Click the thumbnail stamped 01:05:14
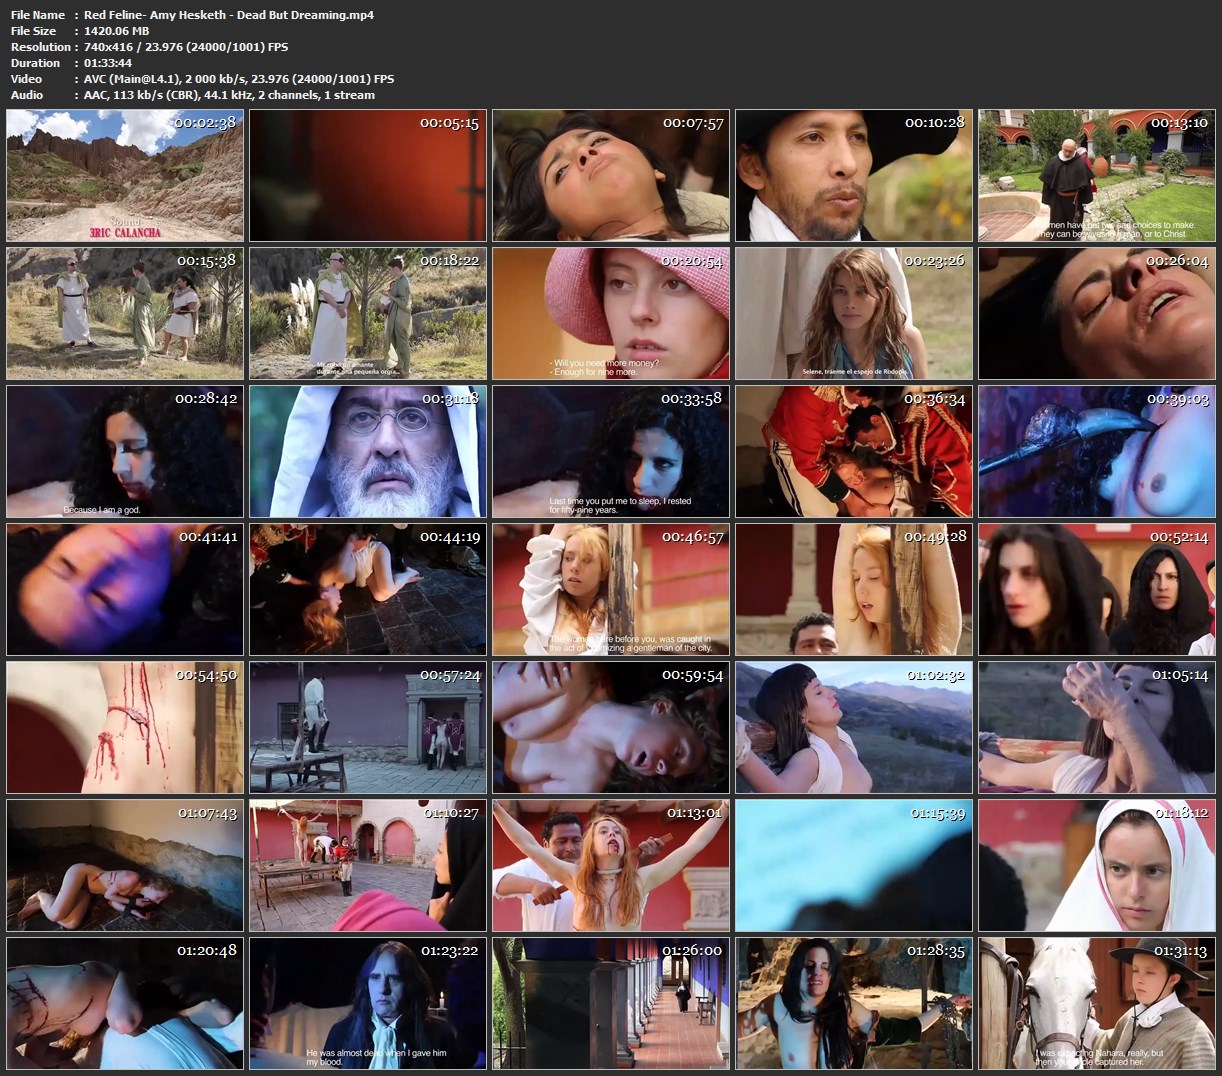This screenshot has height=1076, width=1222. [x=1097, y=728]
